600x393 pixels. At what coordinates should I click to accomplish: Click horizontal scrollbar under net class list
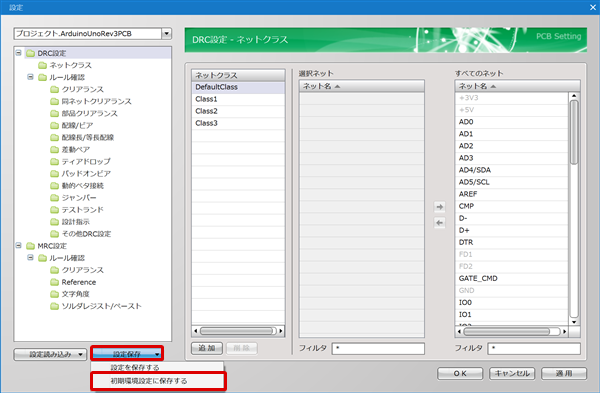pos(238,331)
